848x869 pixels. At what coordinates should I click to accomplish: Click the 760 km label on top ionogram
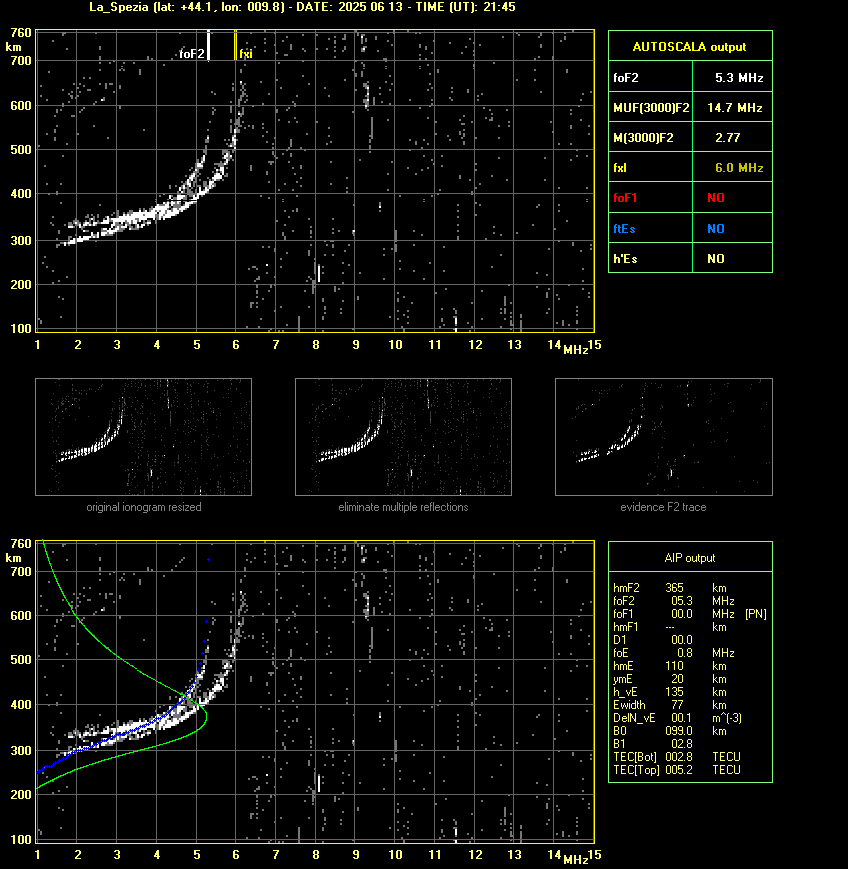click(21, 33)
